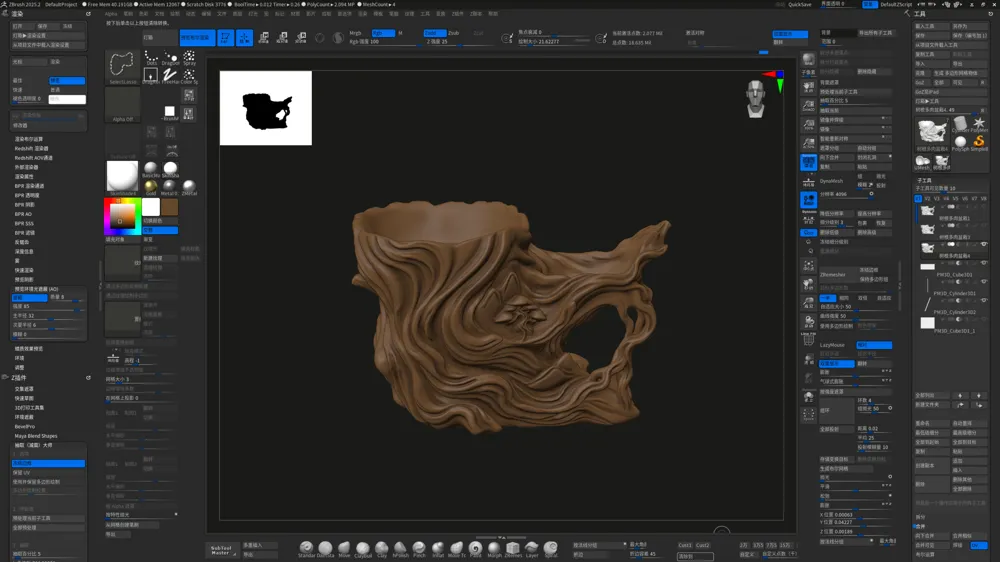Switch to V8 subtool visibility set
The width and height of the screenshot is (1000, 562).
tap(983, 198)
